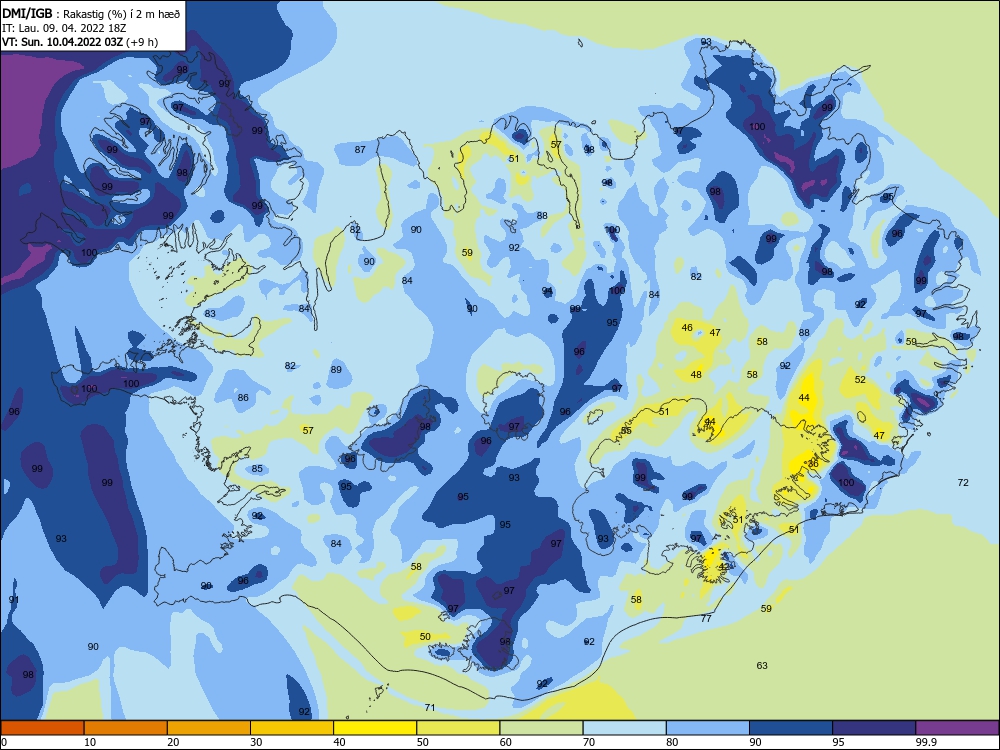Click the legend tick label '10'

(90, 742)
